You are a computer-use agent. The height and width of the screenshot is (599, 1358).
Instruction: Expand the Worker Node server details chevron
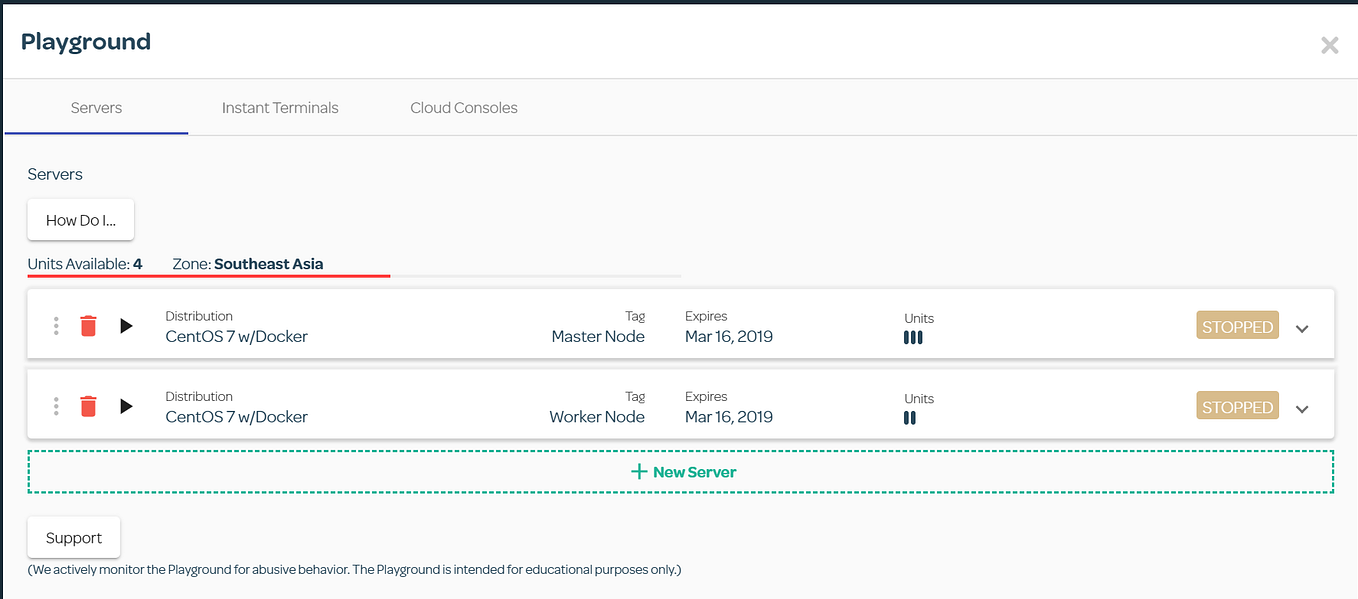click(x=1302, y=408)
